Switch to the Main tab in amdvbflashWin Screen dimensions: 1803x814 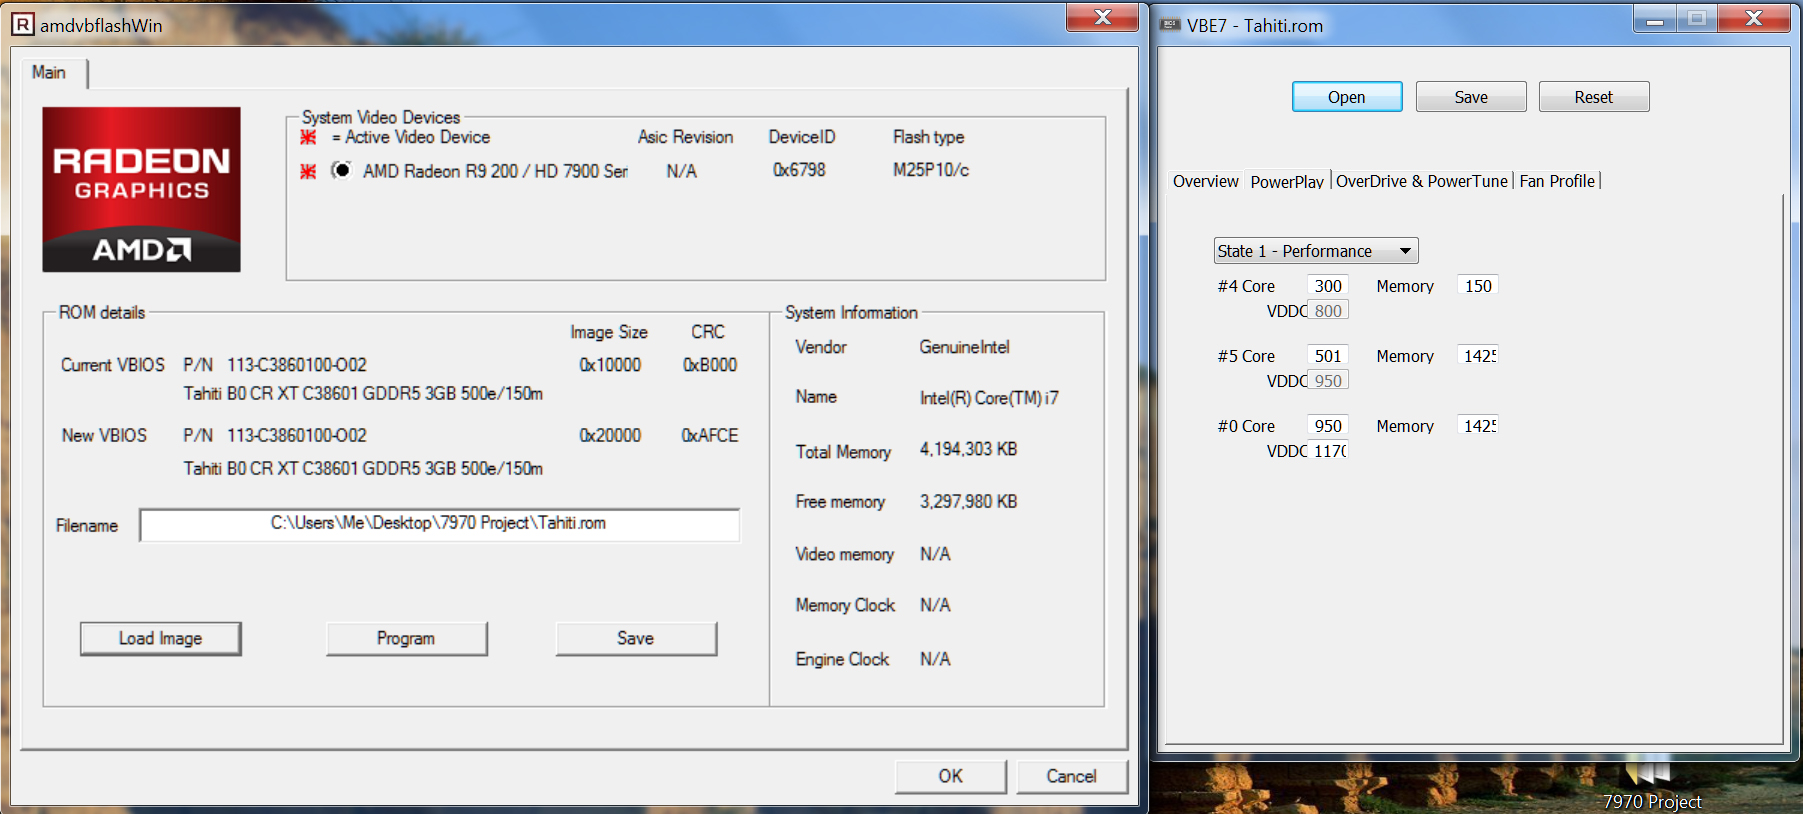[49, 73]
